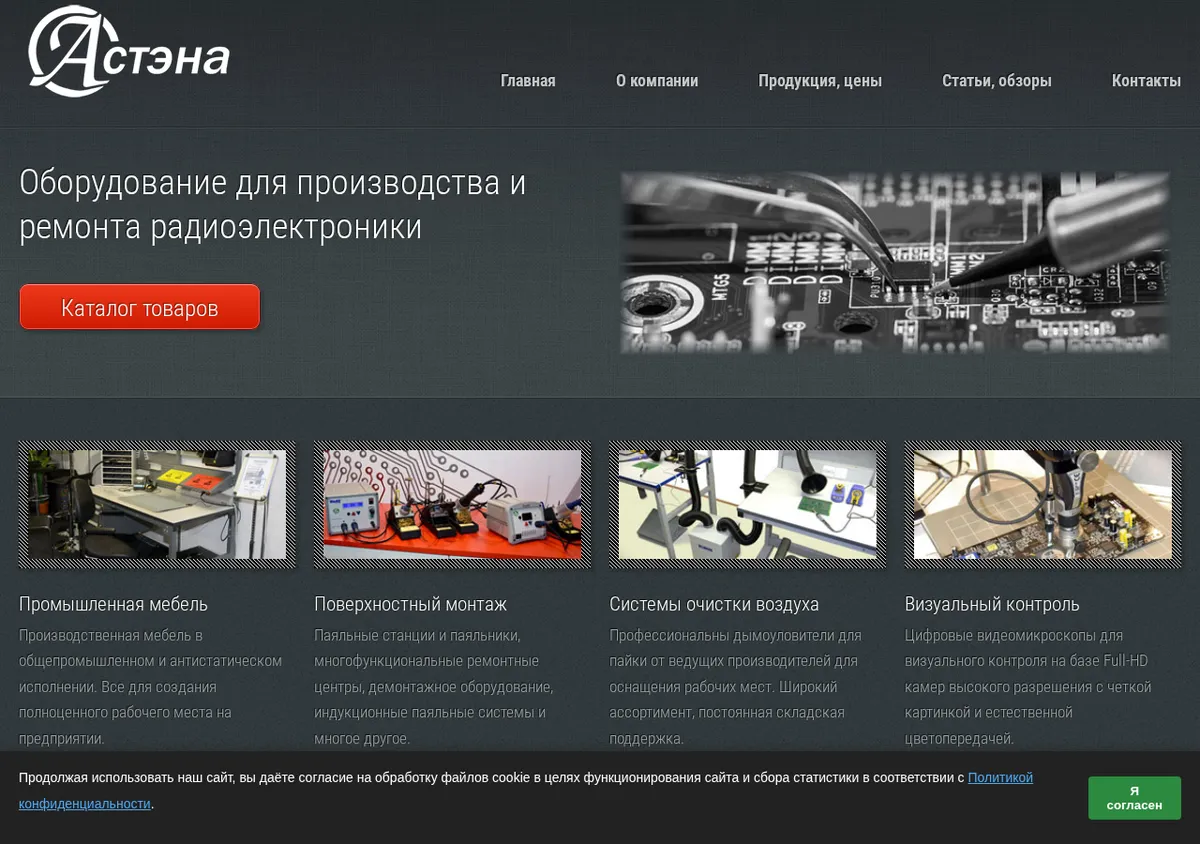Open the Политикой конфиденциальности link

[526, 790]
